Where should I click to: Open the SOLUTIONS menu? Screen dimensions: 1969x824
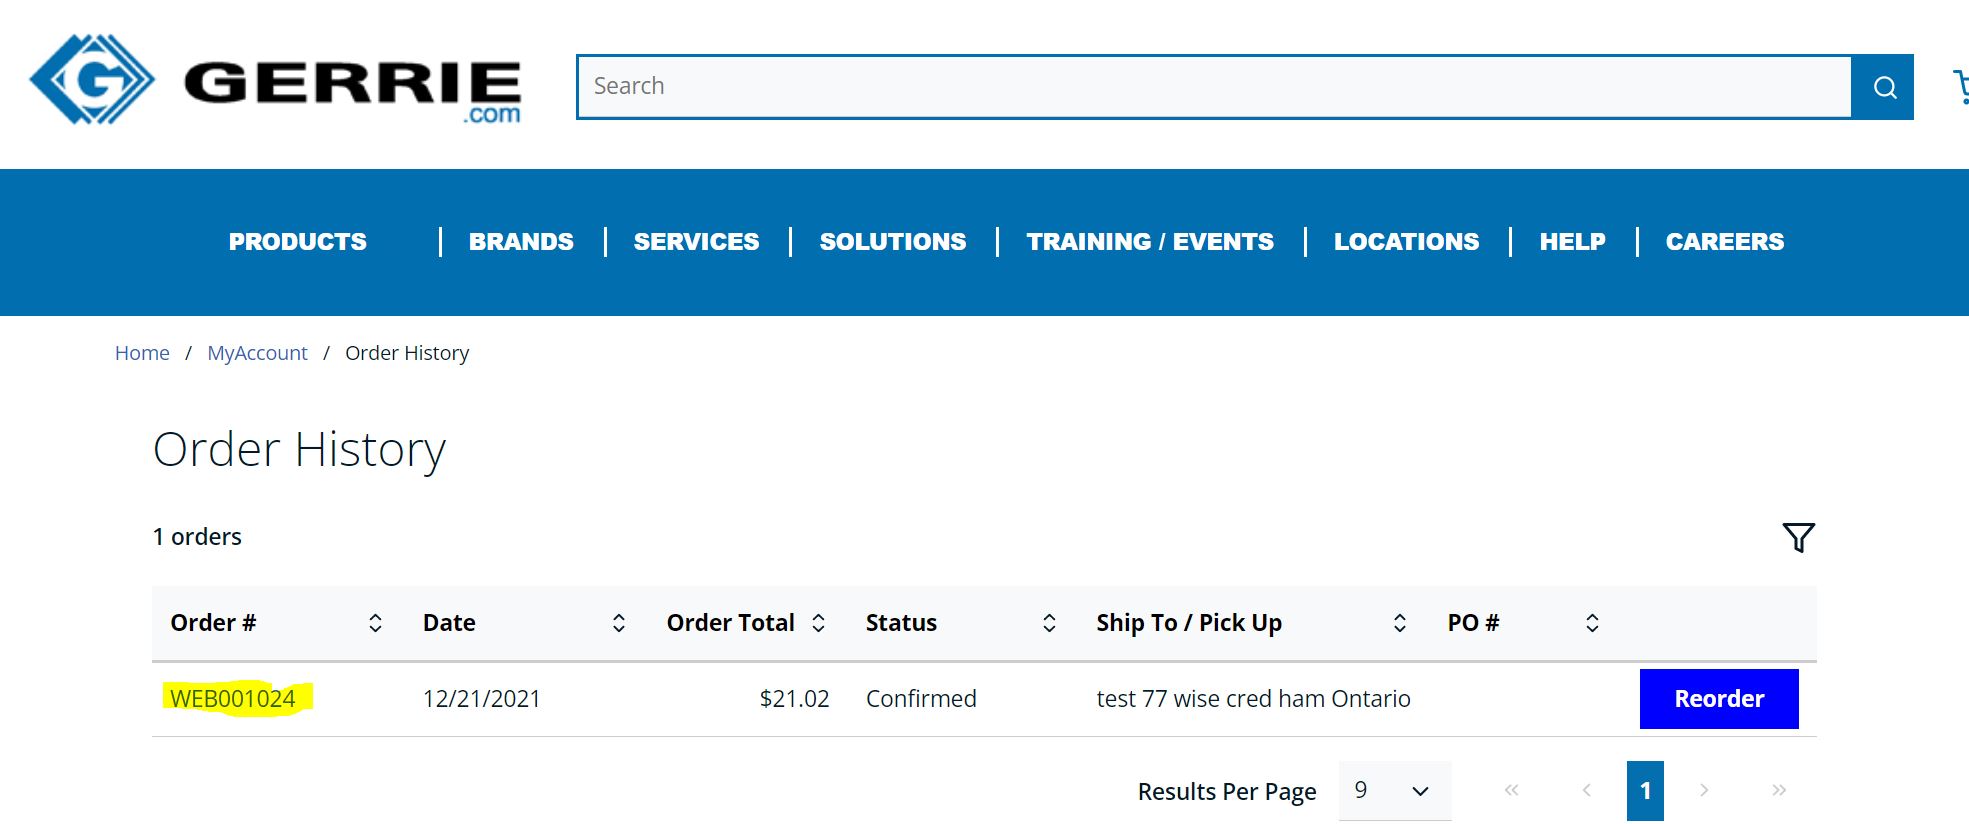pyautogui.click(x=893, y=242)
